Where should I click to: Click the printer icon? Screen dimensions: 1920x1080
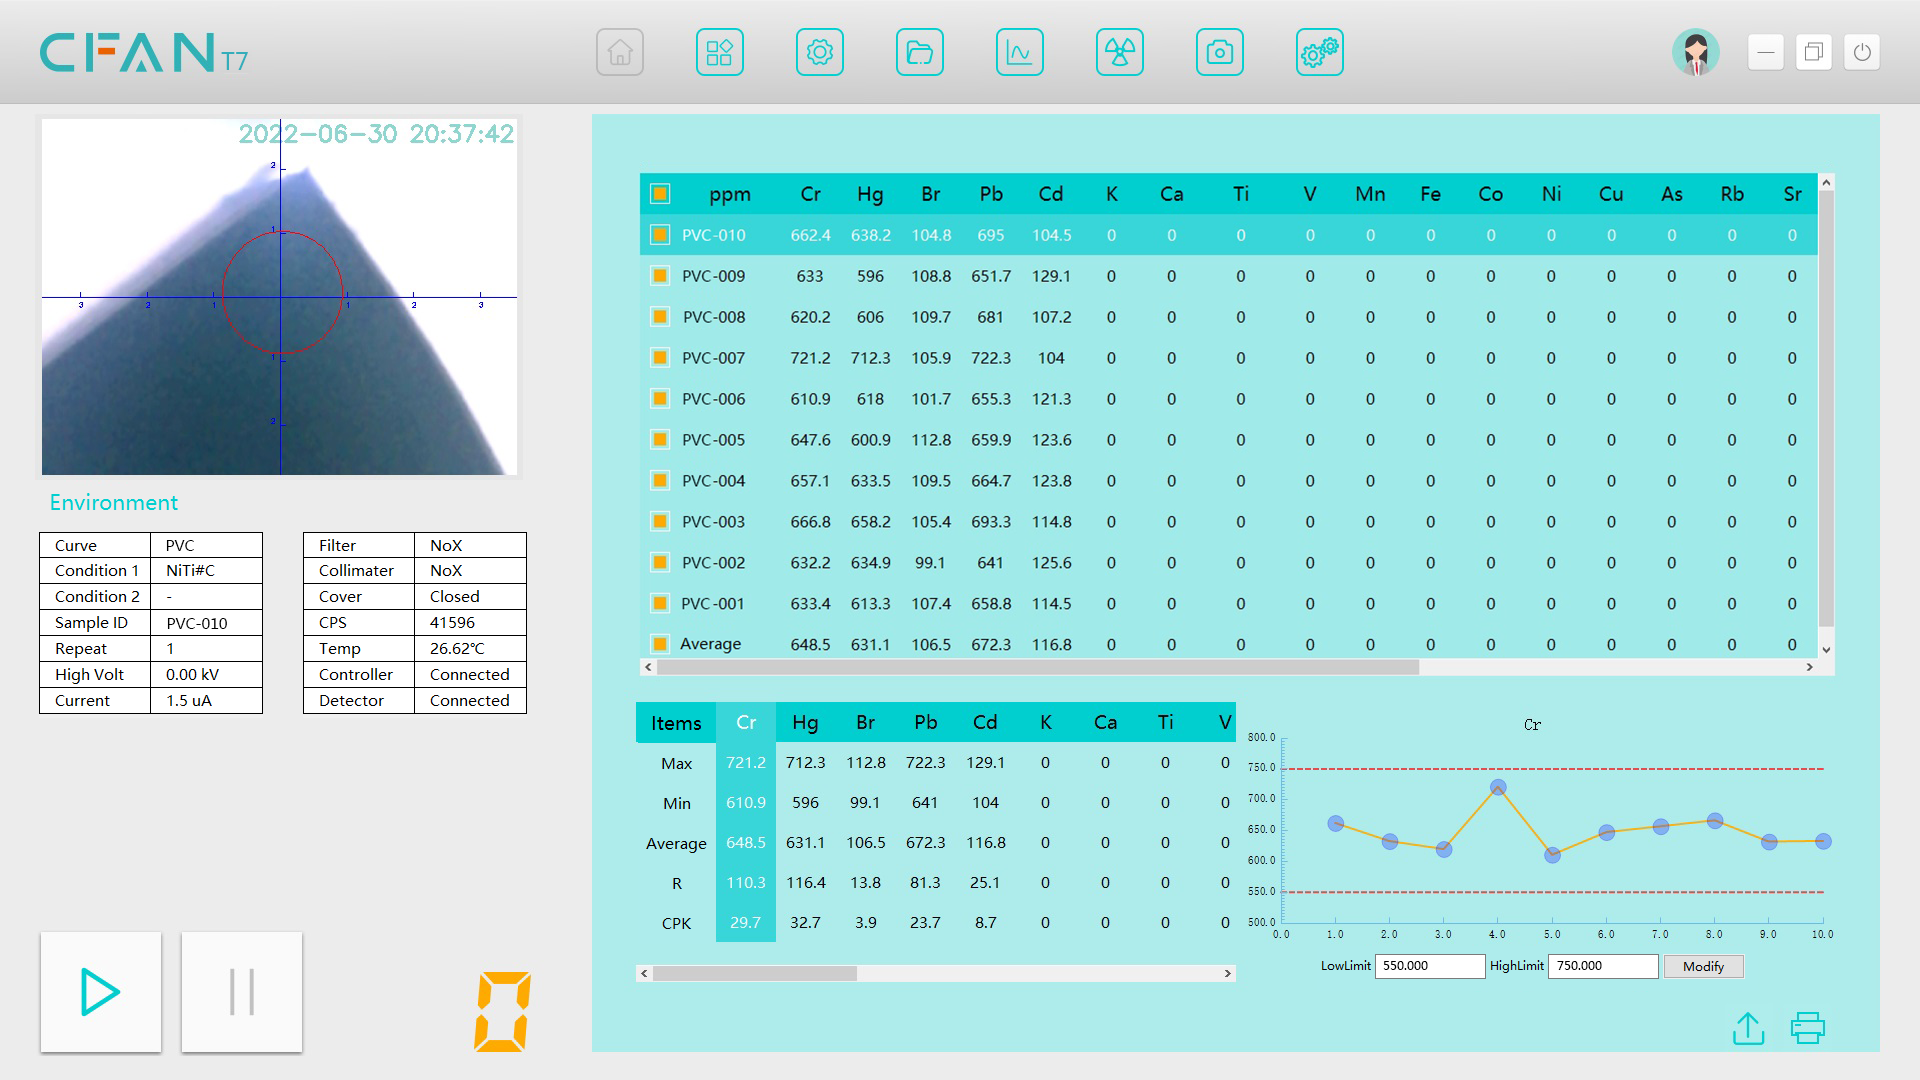(1808, 1028)
